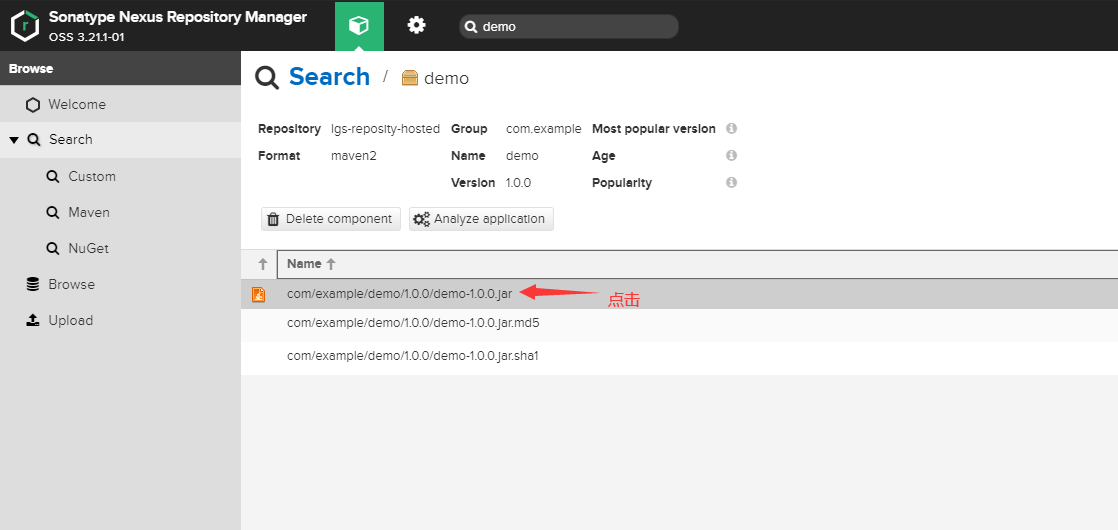Viewport: 1118px width, 530px height.
Task: Click the com.example group value
Action: pos(543,129)
